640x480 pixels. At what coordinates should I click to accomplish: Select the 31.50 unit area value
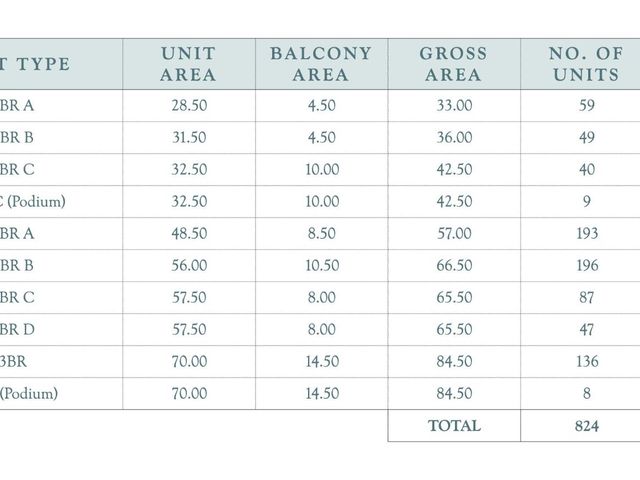[189, 138]
